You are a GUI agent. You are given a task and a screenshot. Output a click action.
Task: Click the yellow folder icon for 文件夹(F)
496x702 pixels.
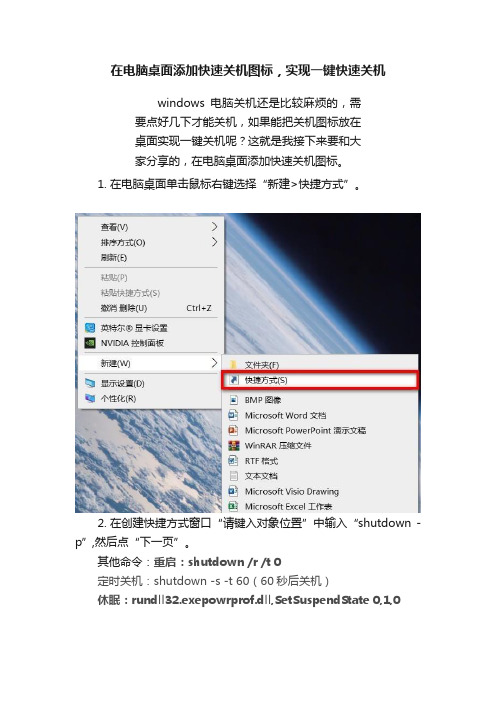click(233, 365)
